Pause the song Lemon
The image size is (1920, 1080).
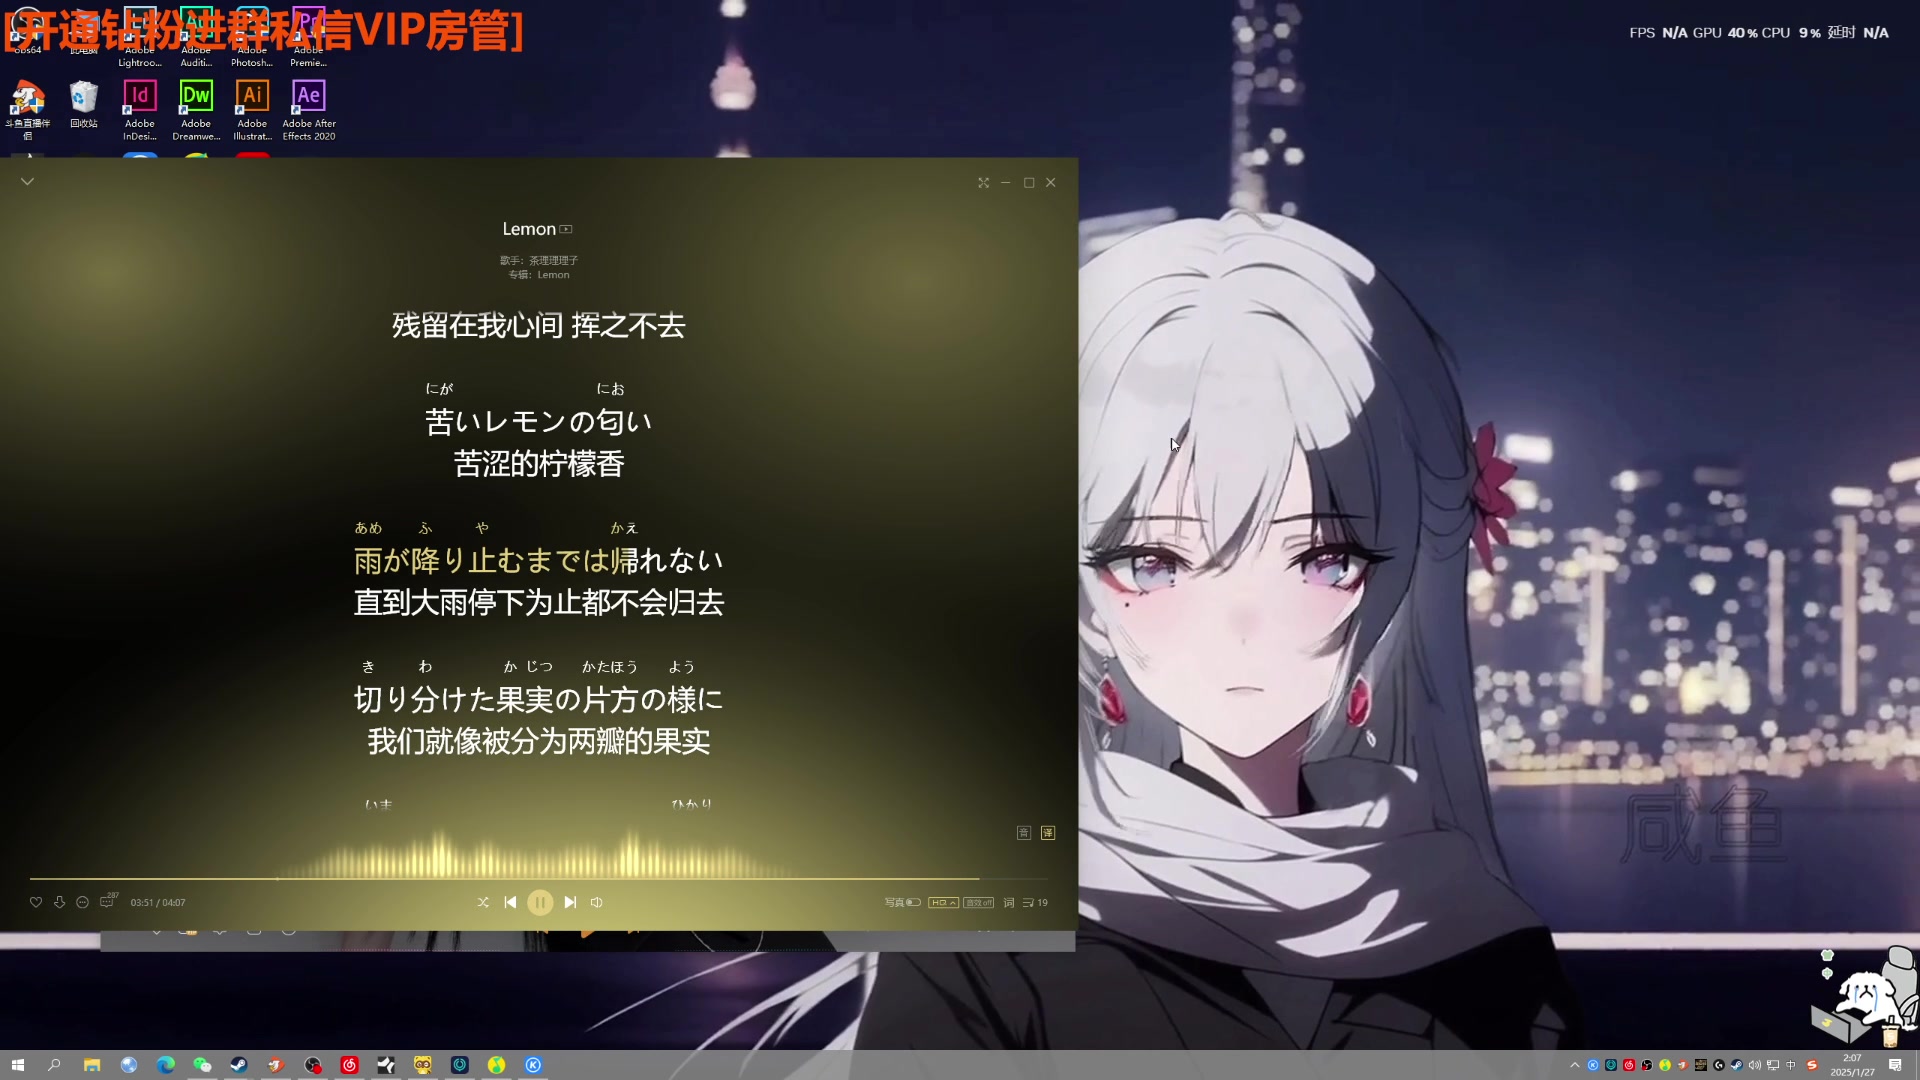click(x=540, y=902)
